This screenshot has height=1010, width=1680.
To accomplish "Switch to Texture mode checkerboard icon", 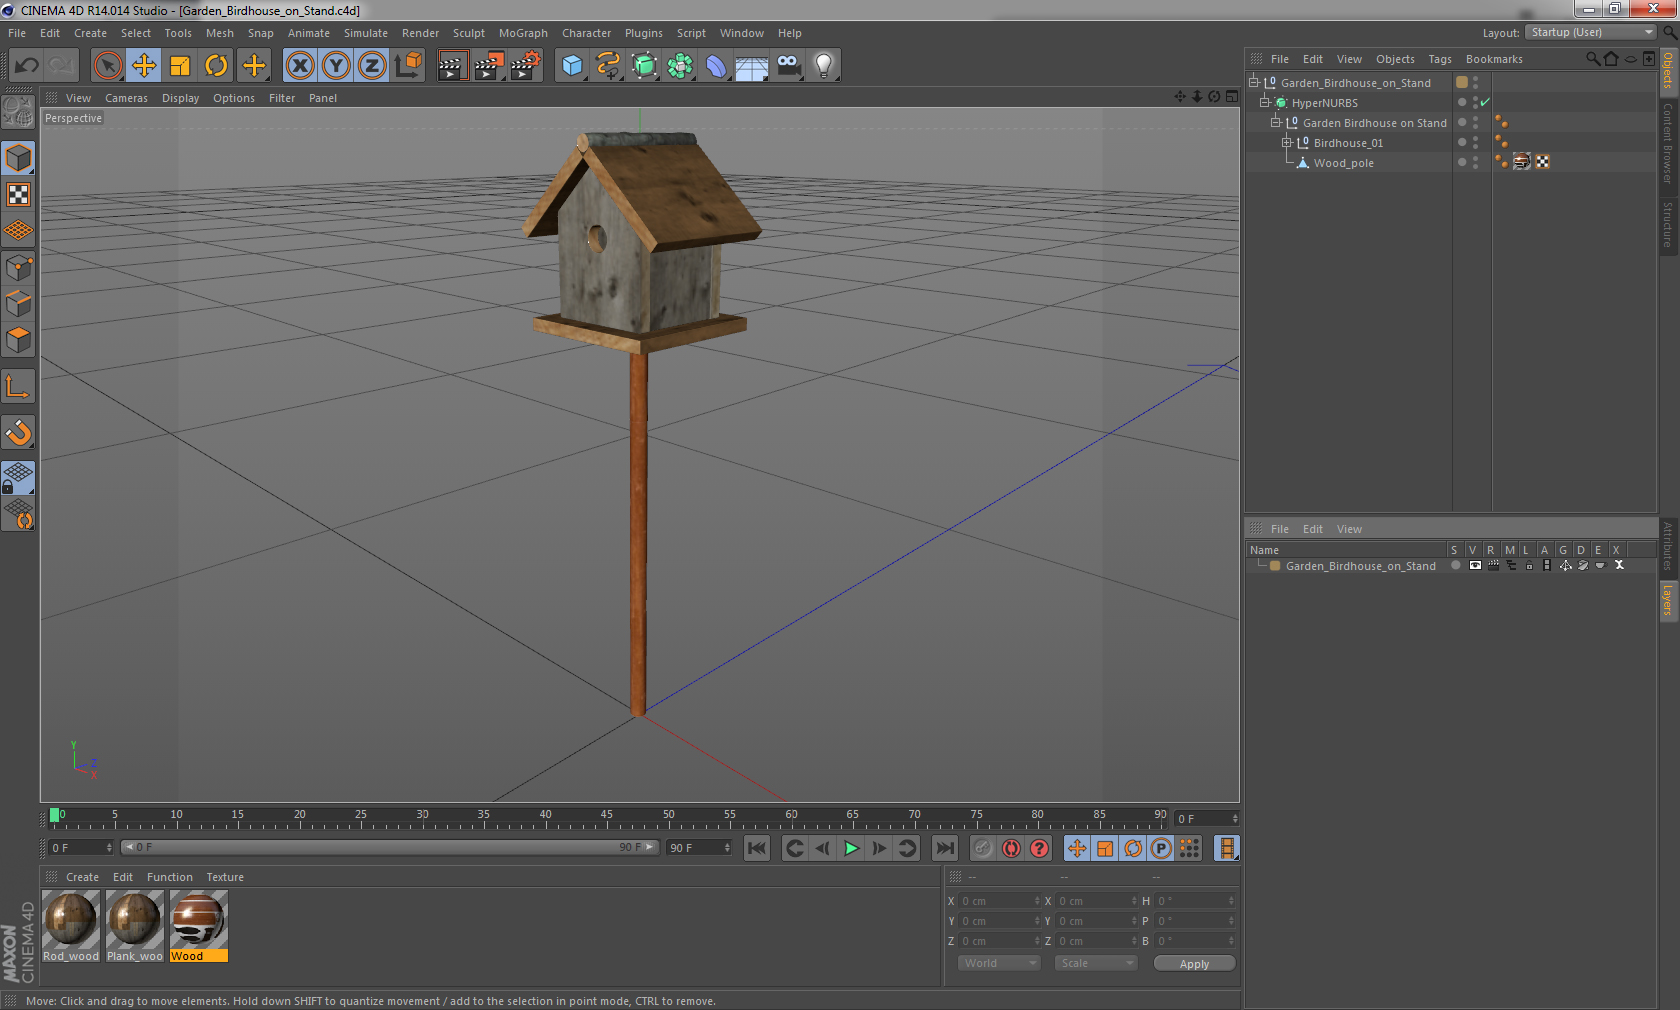I will pos(18,195).
